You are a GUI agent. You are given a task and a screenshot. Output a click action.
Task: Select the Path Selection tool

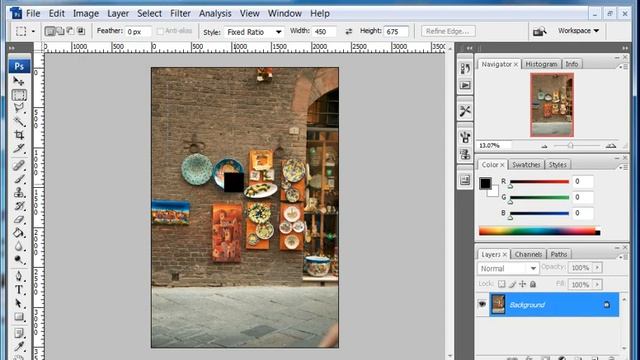[19, 303]
